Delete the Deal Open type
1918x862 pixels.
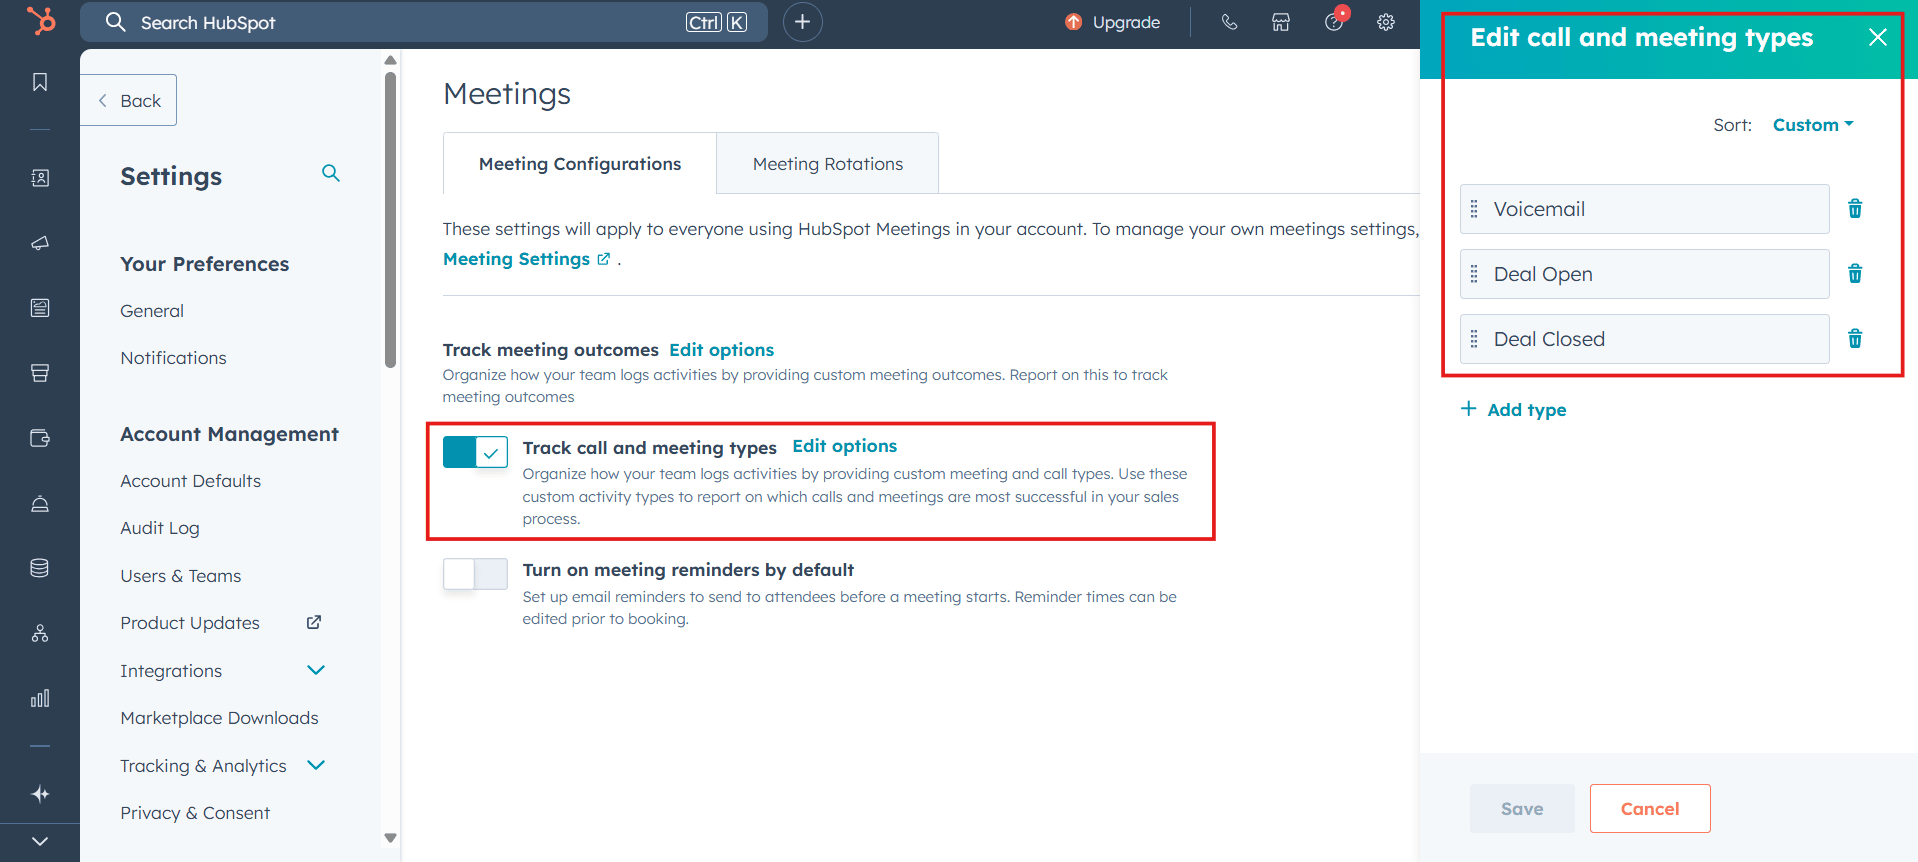pyautogui.click(x=1855, y=274)
